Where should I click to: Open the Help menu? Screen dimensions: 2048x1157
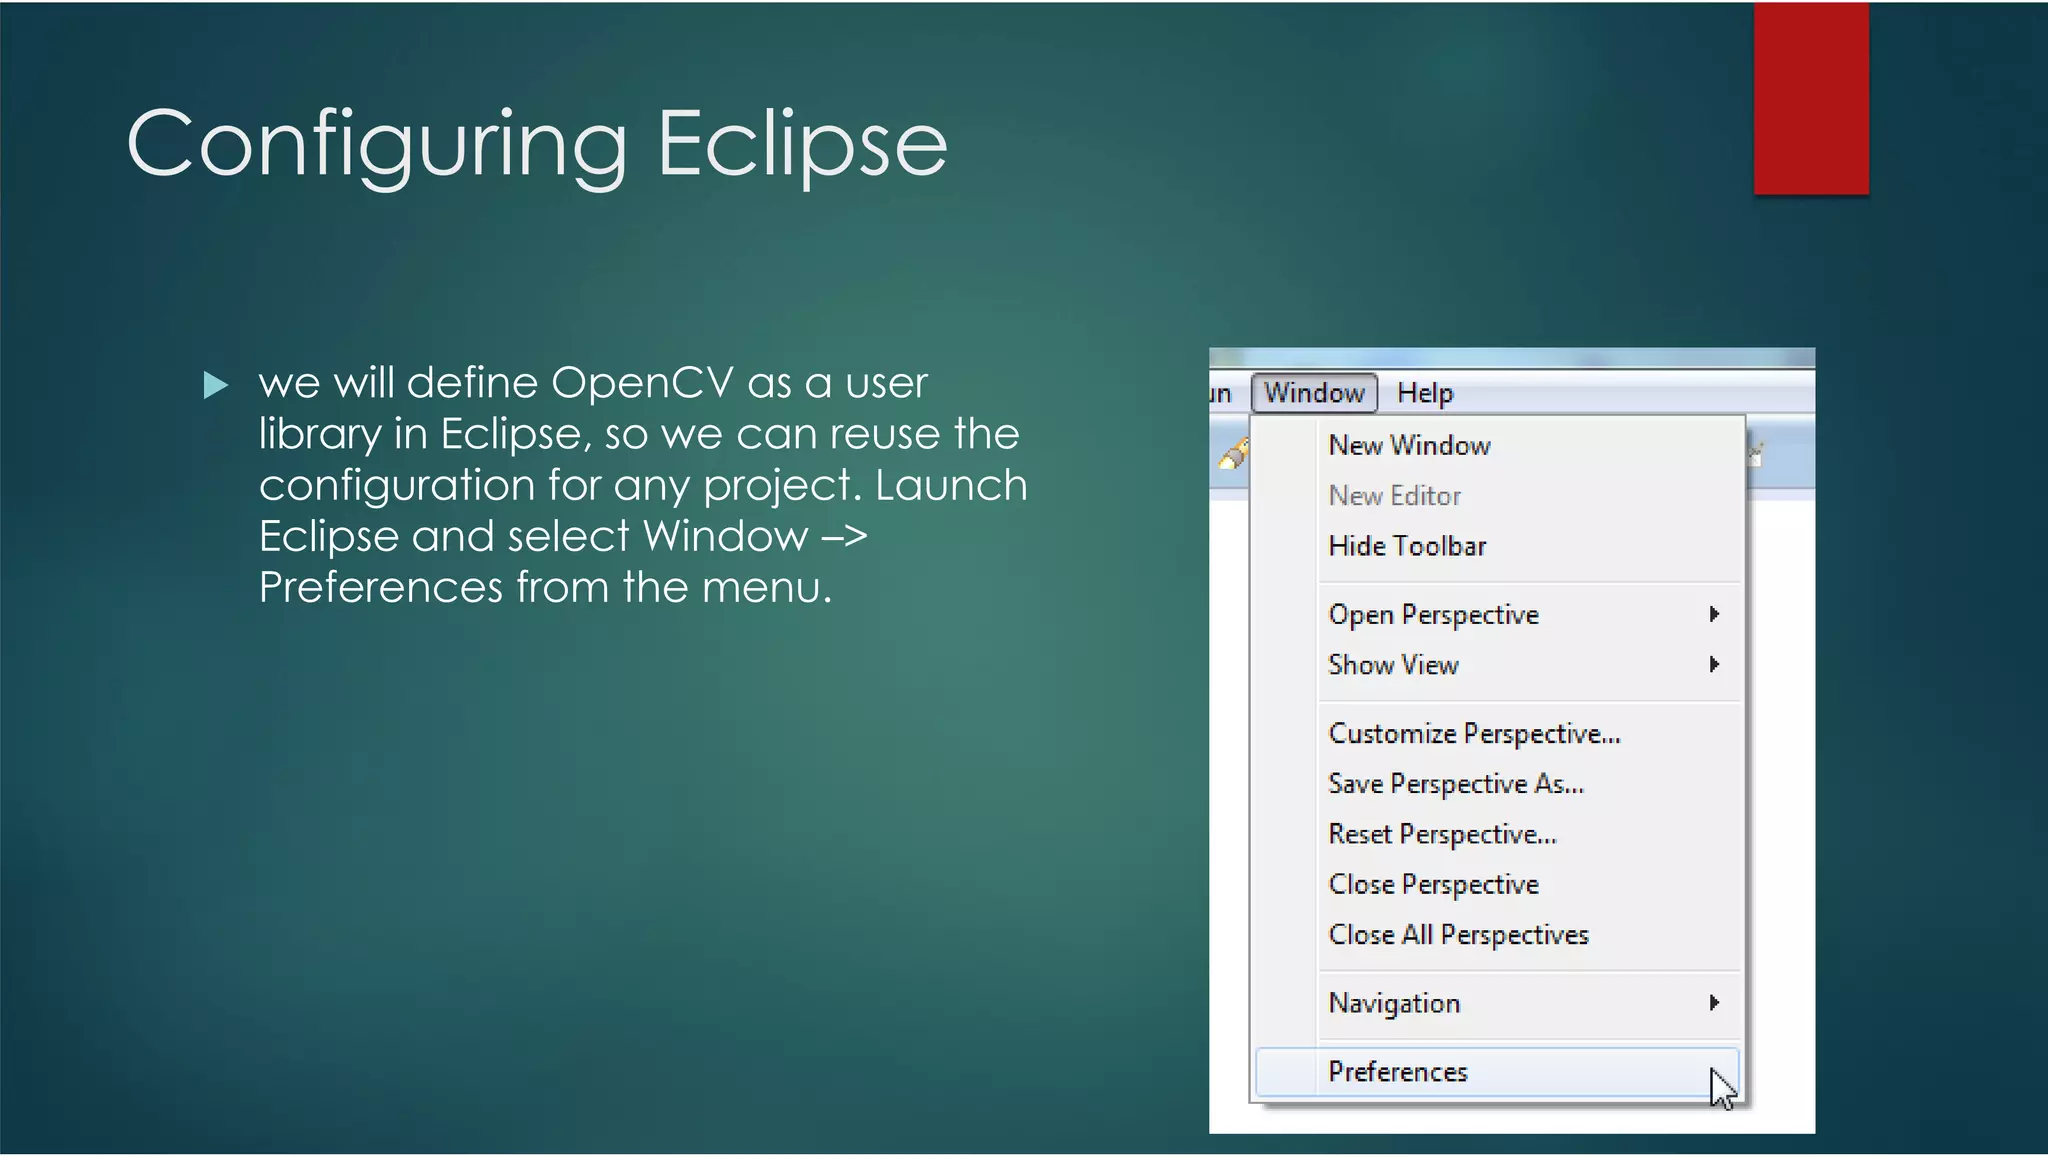click(1424, 393)
